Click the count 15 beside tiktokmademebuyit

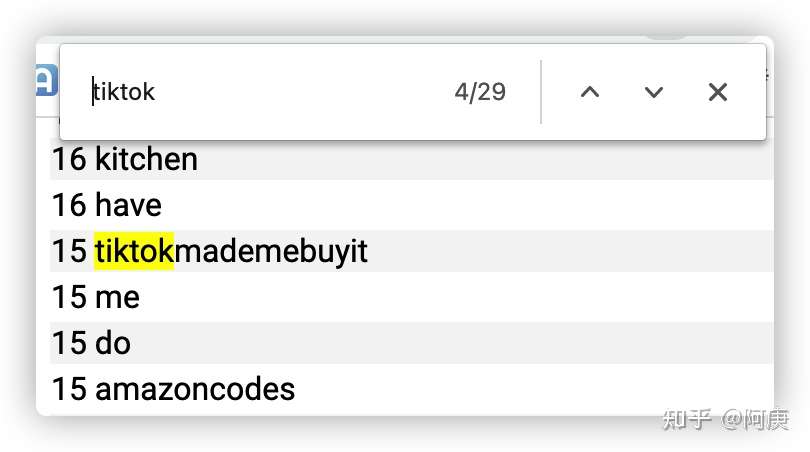(69, 251)
